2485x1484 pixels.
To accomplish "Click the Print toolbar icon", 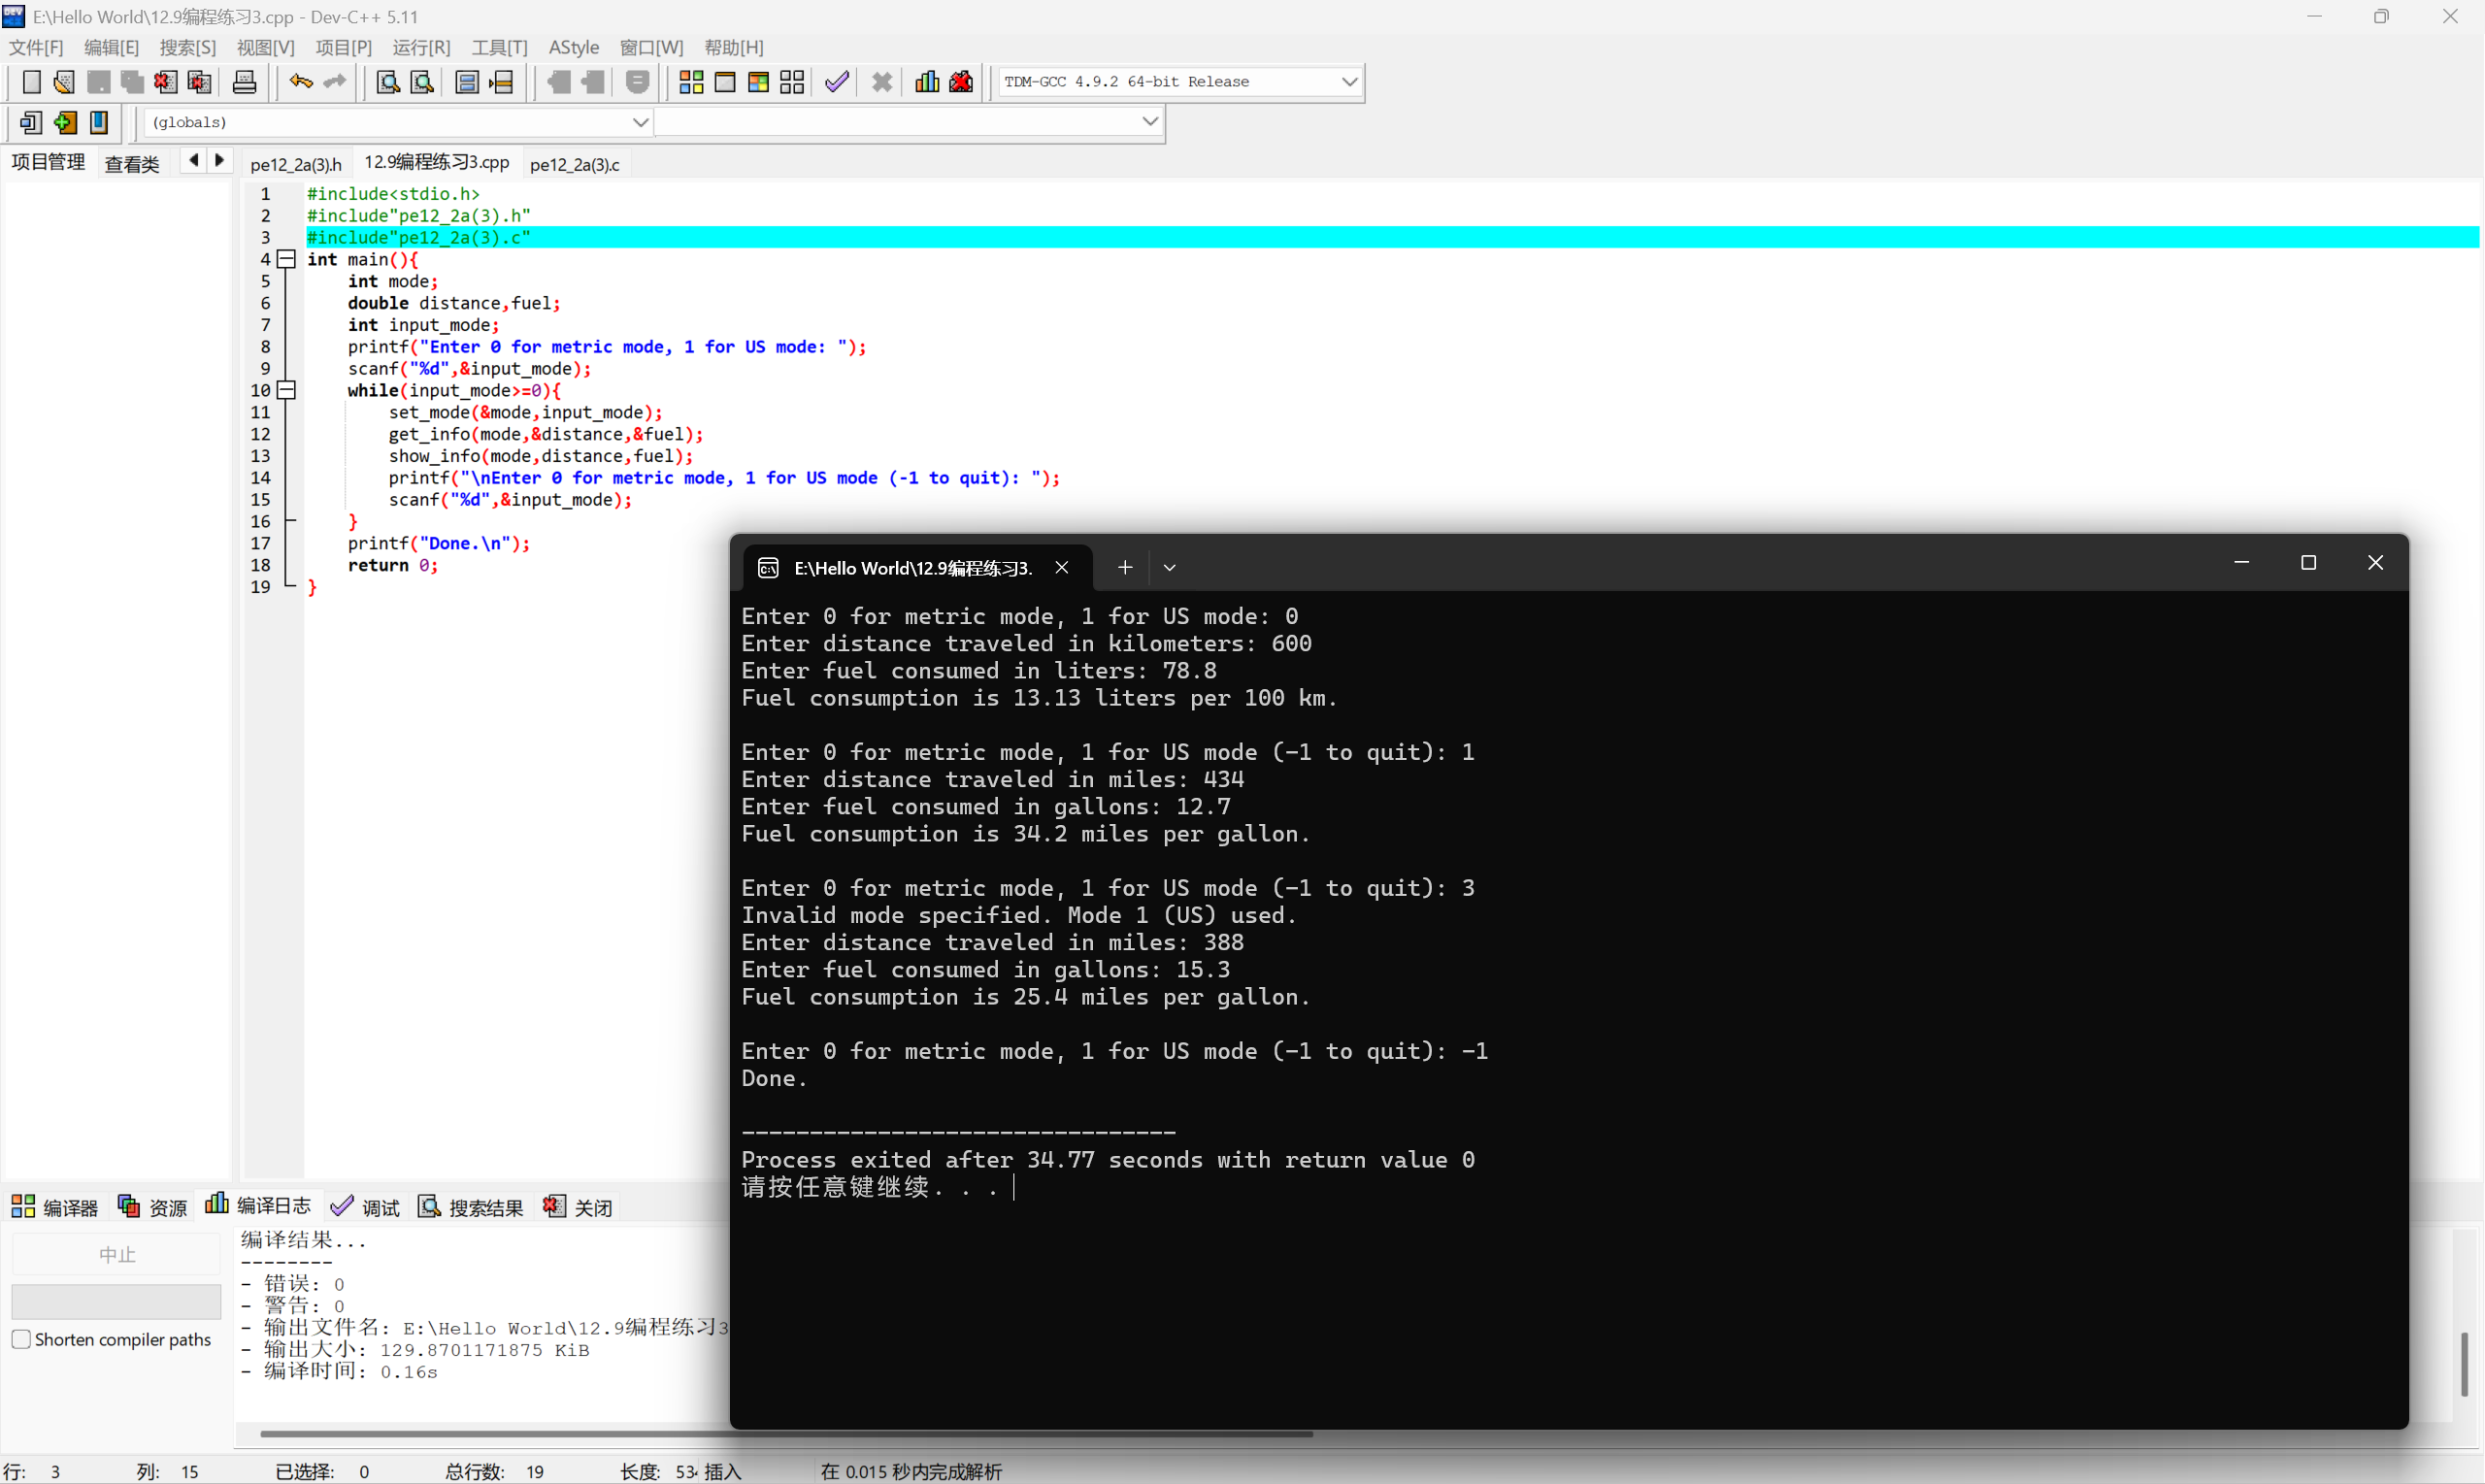I will point(244,82).
